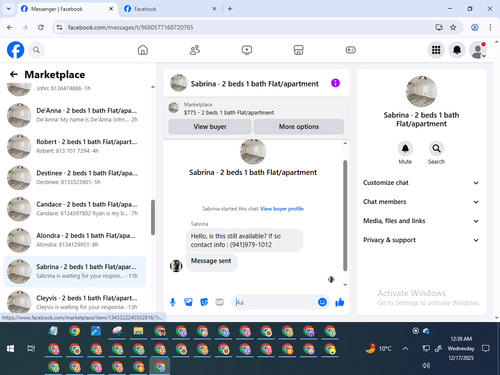Image resolution: width=500 pixels, height=375 pixels.
Task: Open Chrome three-dot menu
Action: 490,27
